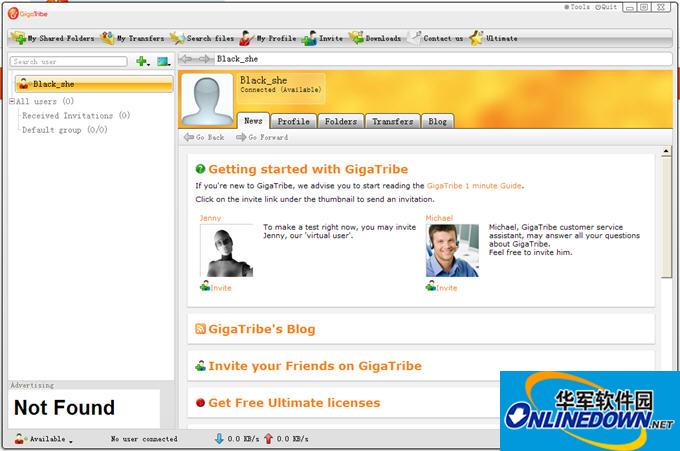Click inside the Search user field
Image resolution: width=680 pixels, height=451 pixels.
tap(68, 62)
